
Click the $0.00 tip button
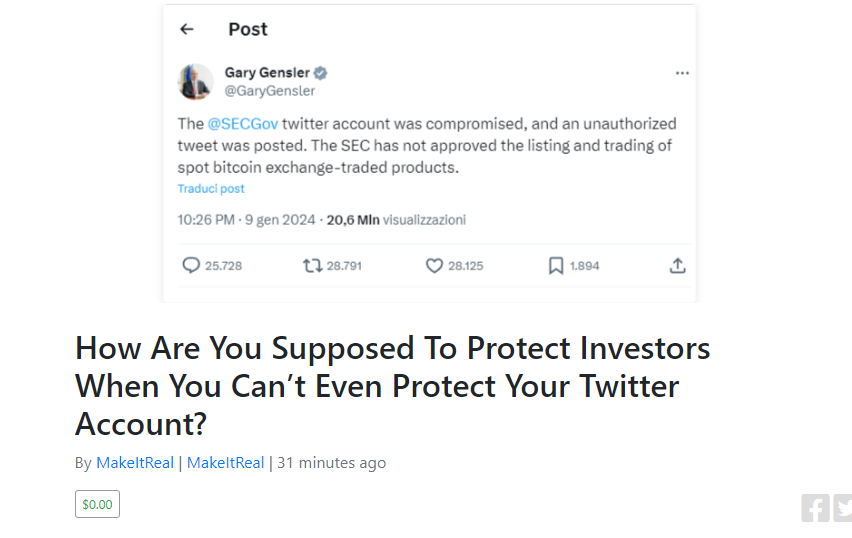coord(97,504)
